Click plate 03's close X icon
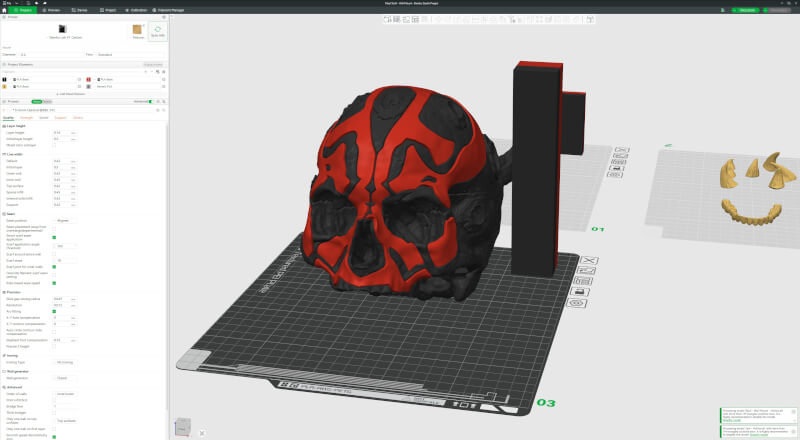Screen dimensions: 800x440 [x=588, y=260]
